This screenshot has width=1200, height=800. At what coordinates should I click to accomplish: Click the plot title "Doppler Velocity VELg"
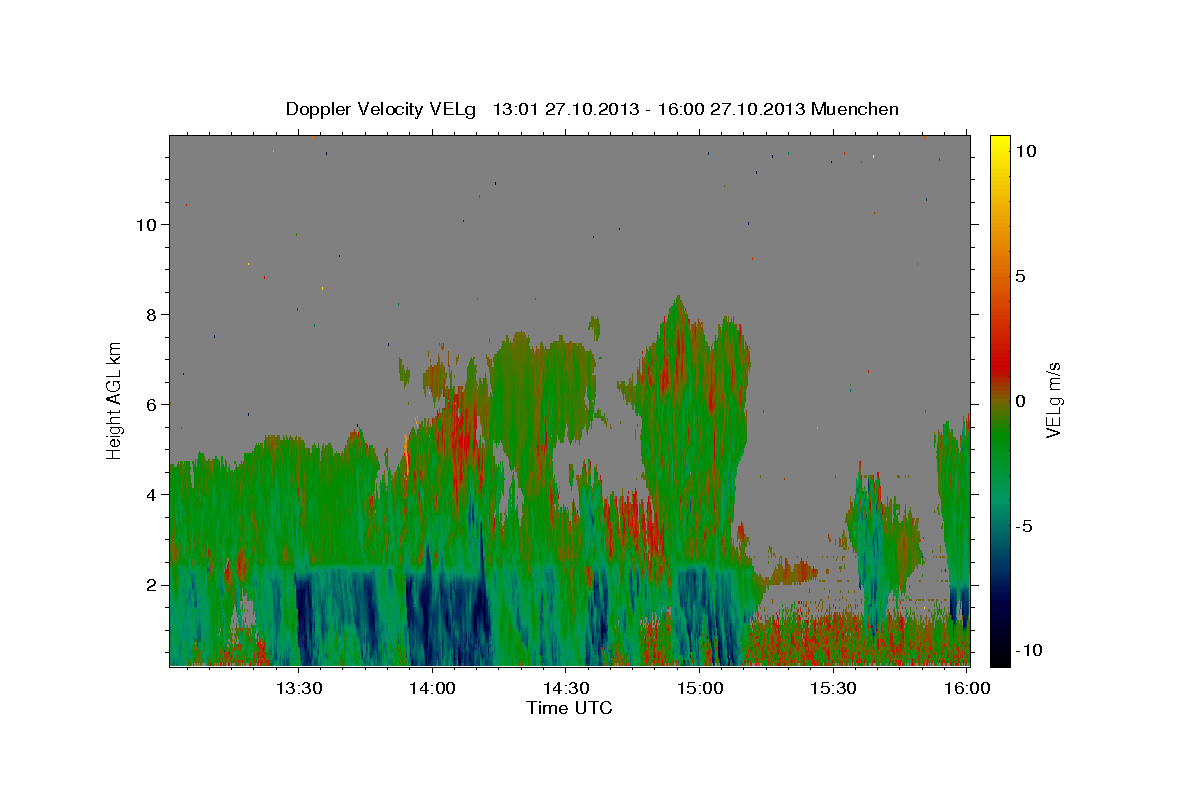coord(380,109)
